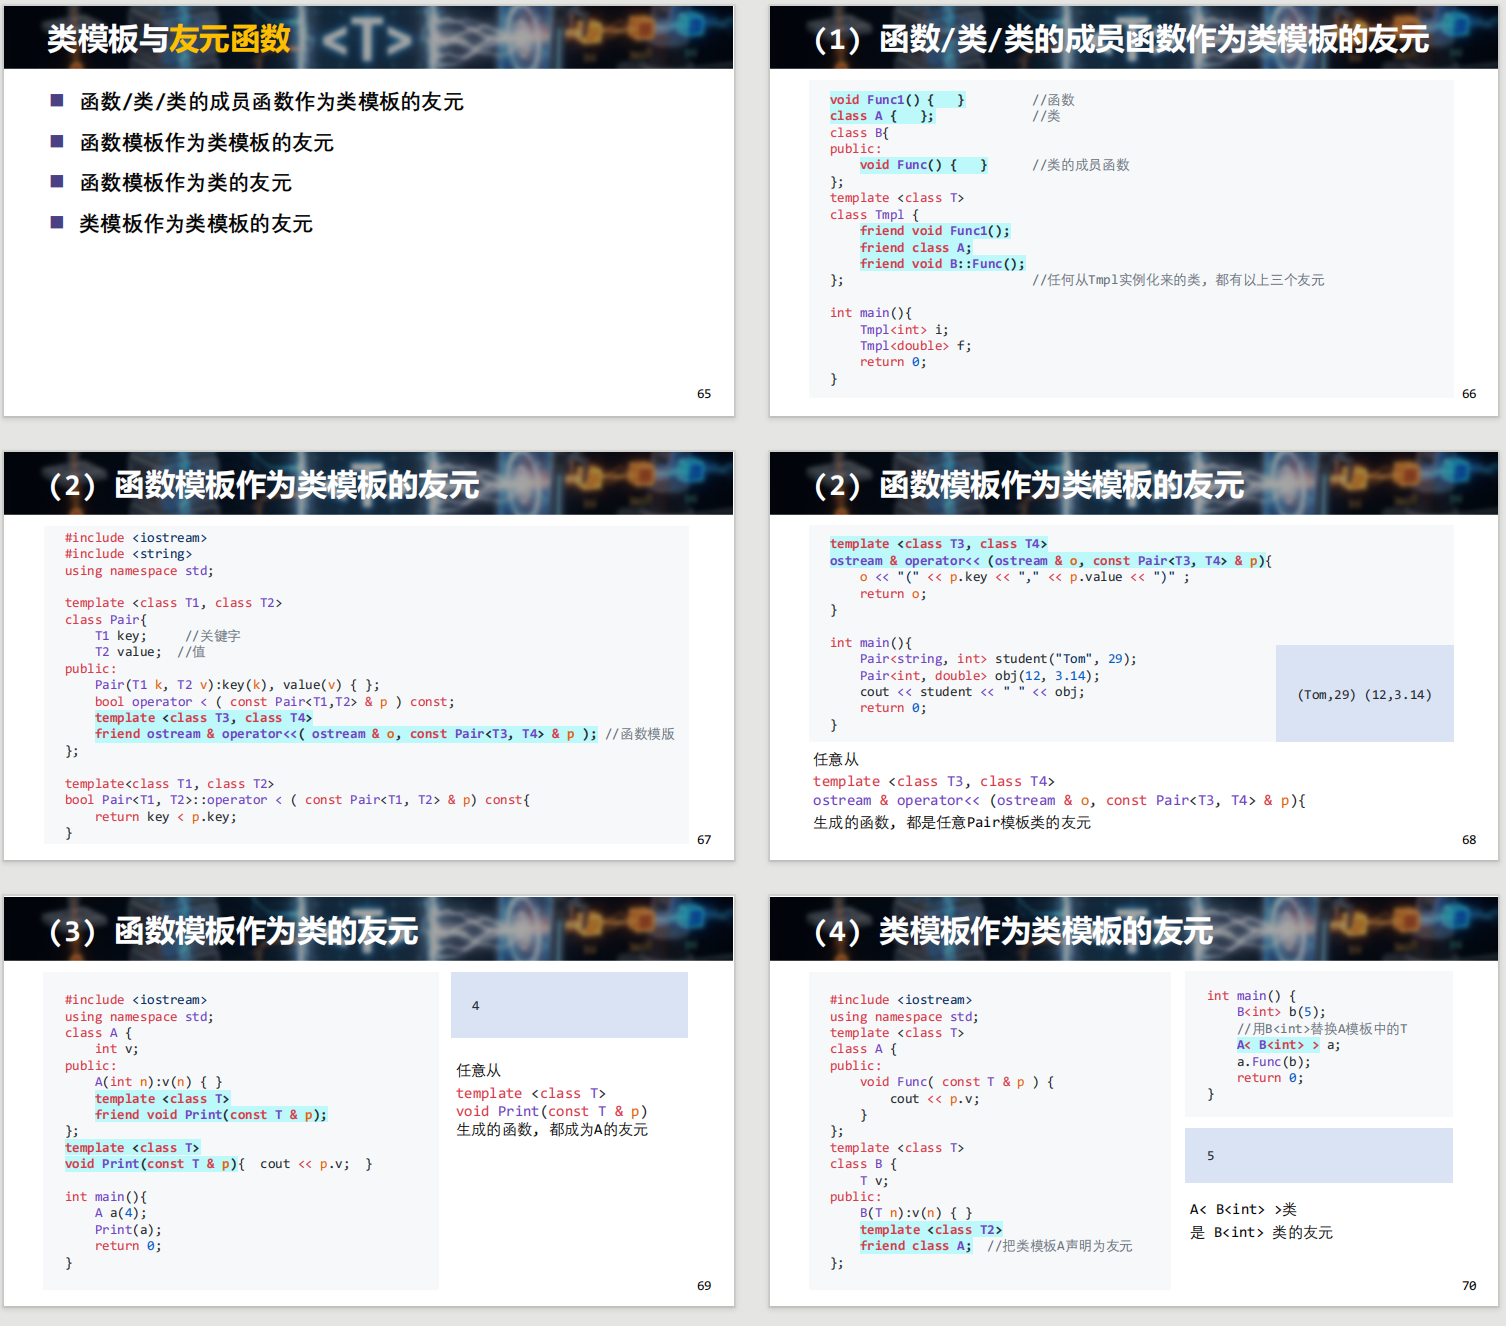Select the code line B(T n):v(n) { }

tap(916, 1213)
